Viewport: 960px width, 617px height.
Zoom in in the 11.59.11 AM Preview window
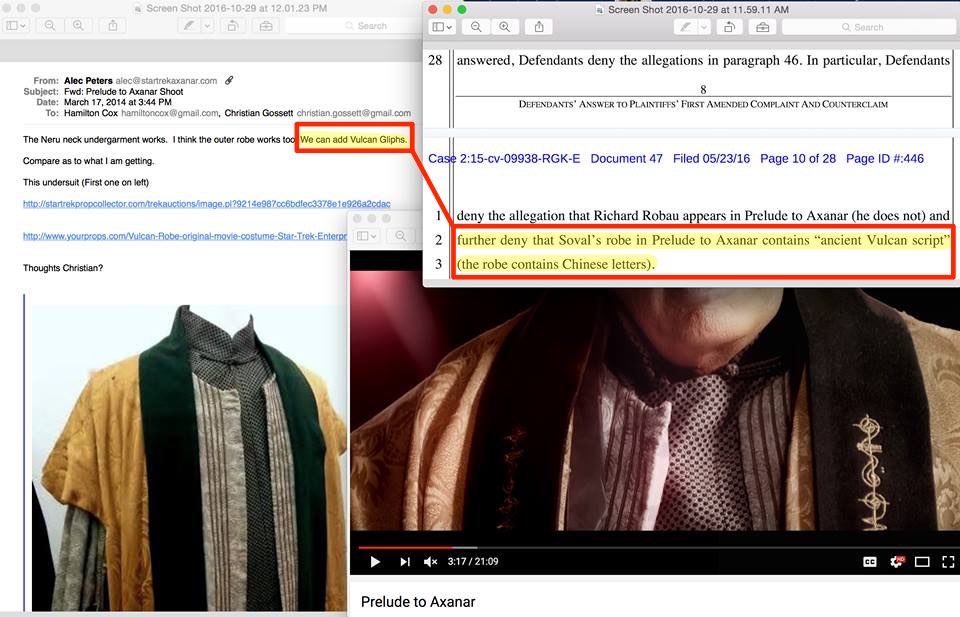pyautogui.click(x=504, y=27)
